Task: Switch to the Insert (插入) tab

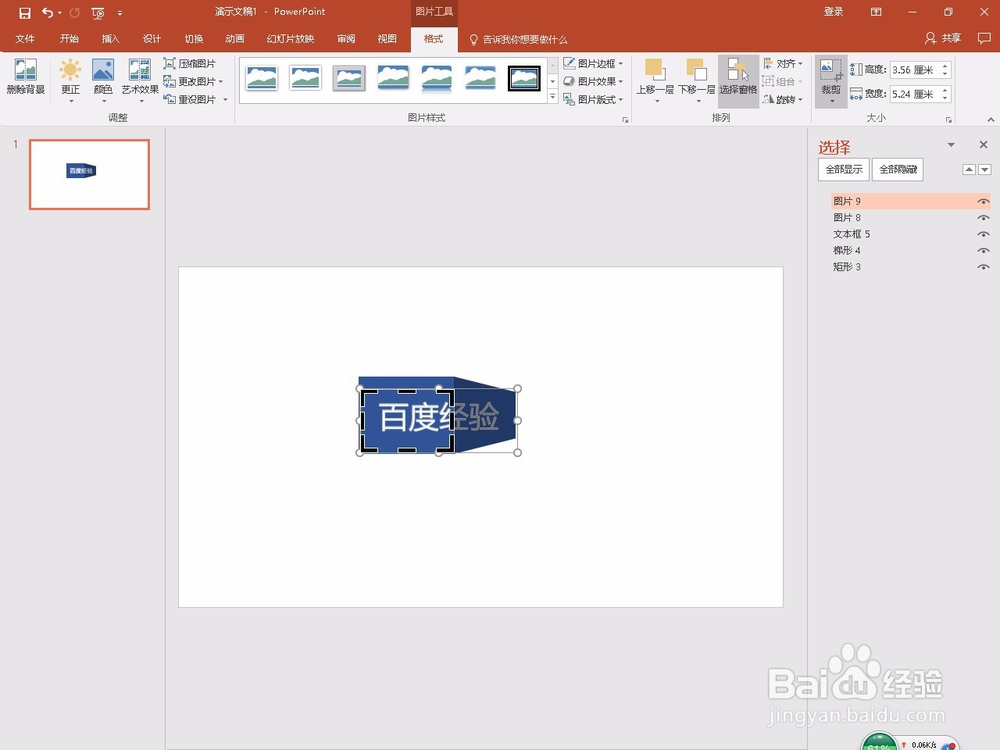Action: tap(110, 39)
